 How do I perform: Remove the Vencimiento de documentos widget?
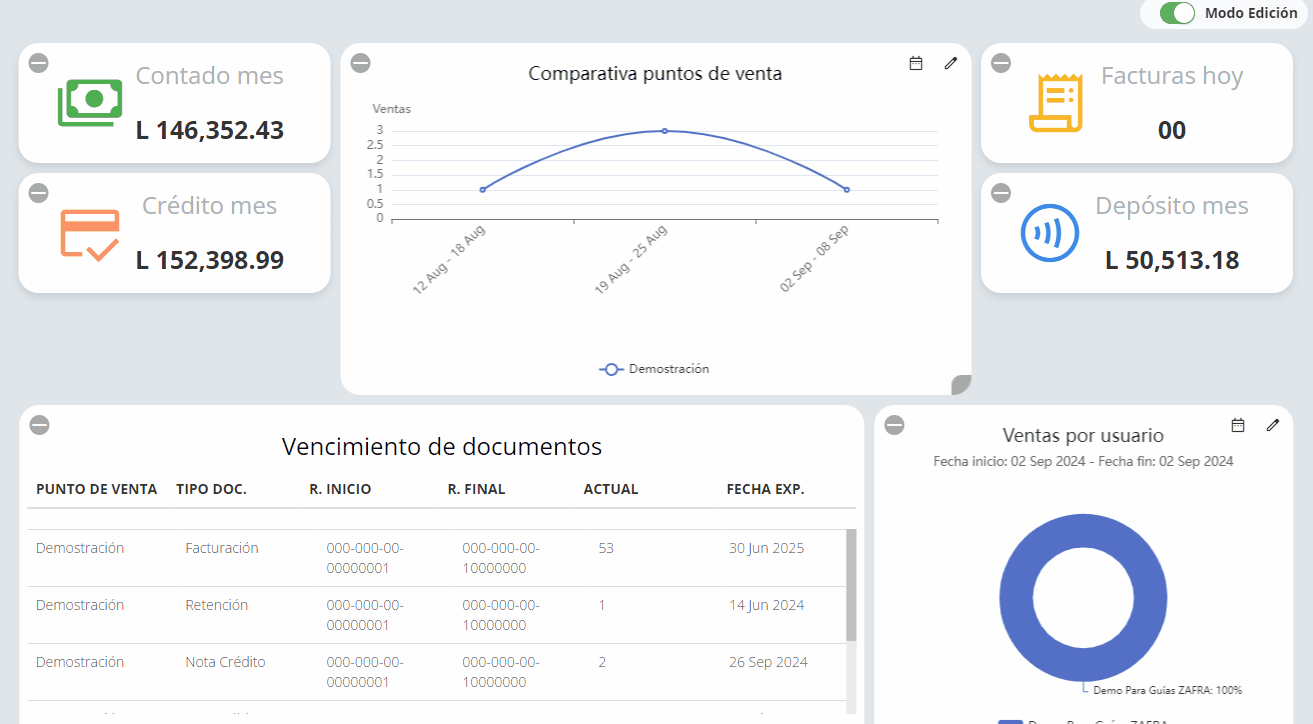(39, 425)
